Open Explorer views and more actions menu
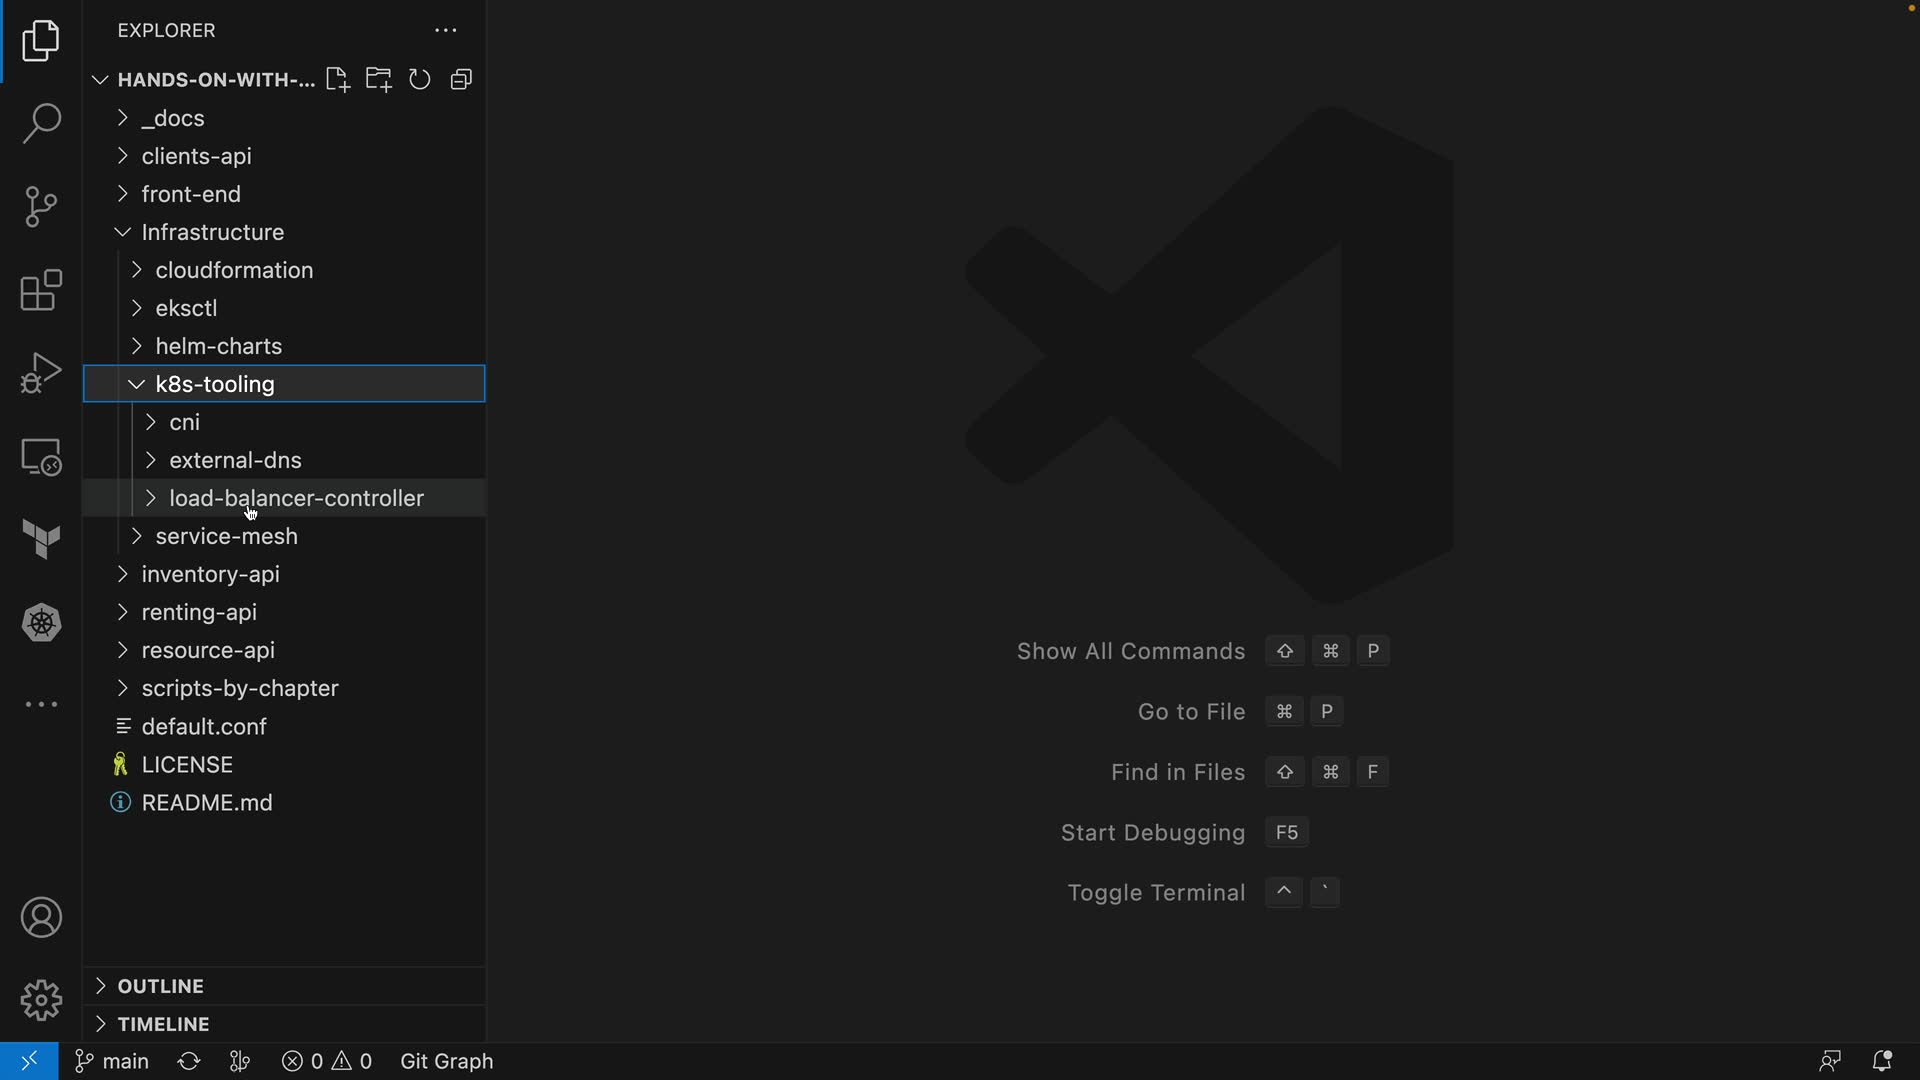This screenshot has width=1920, height=1080. point(446,31)
